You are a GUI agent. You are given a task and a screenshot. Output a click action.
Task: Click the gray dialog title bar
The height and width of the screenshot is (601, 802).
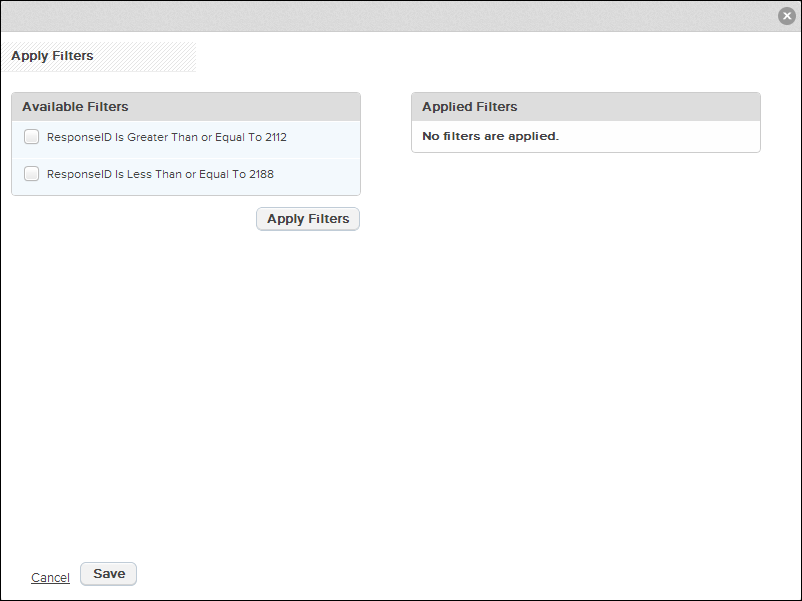pyautogui.click(x=389, y=16)
